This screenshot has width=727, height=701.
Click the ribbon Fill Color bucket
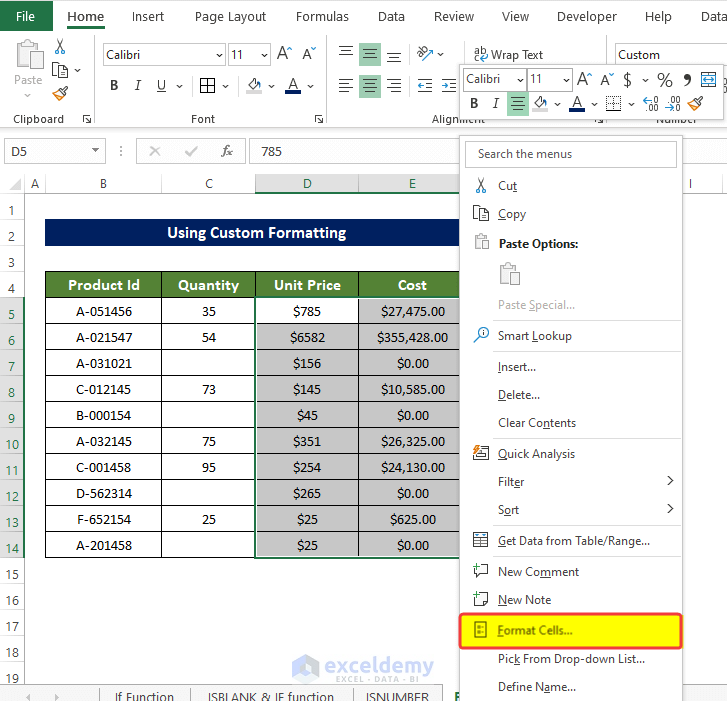point(254,86)
